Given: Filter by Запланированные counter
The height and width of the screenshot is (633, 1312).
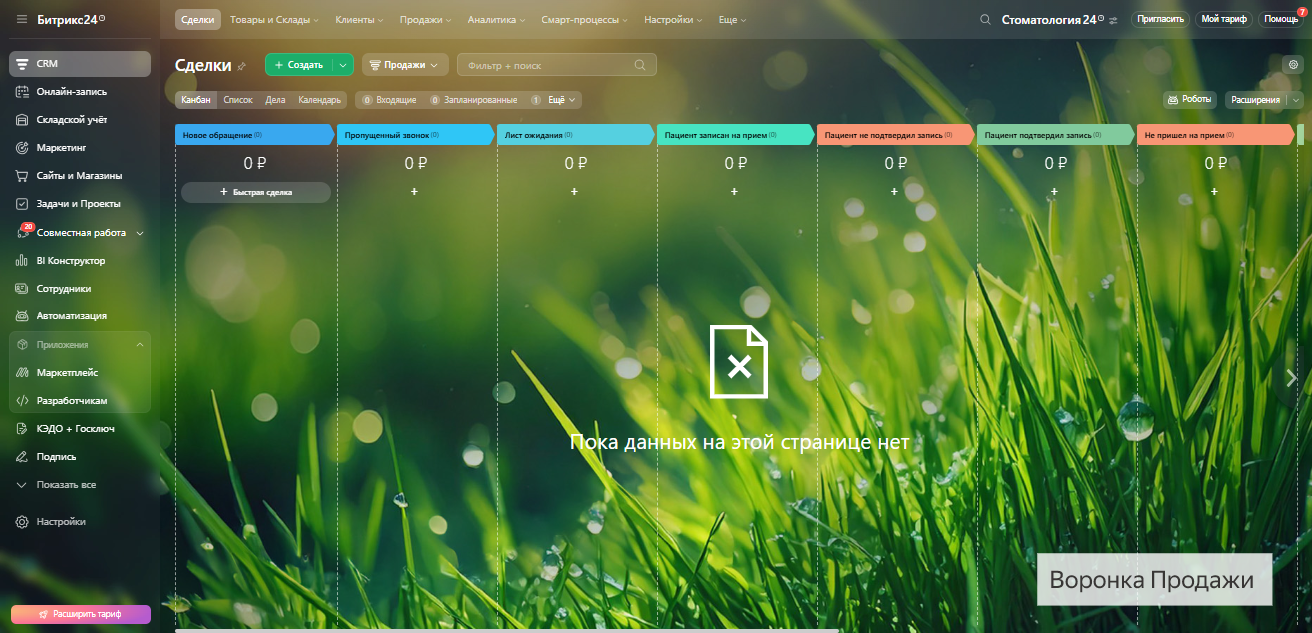Looking at the screenshot, I should (473, 100).
